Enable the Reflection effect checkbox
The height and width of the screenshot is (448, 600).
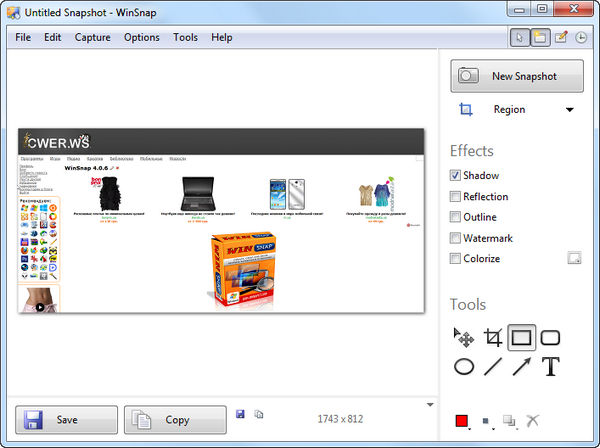point(456,197)
